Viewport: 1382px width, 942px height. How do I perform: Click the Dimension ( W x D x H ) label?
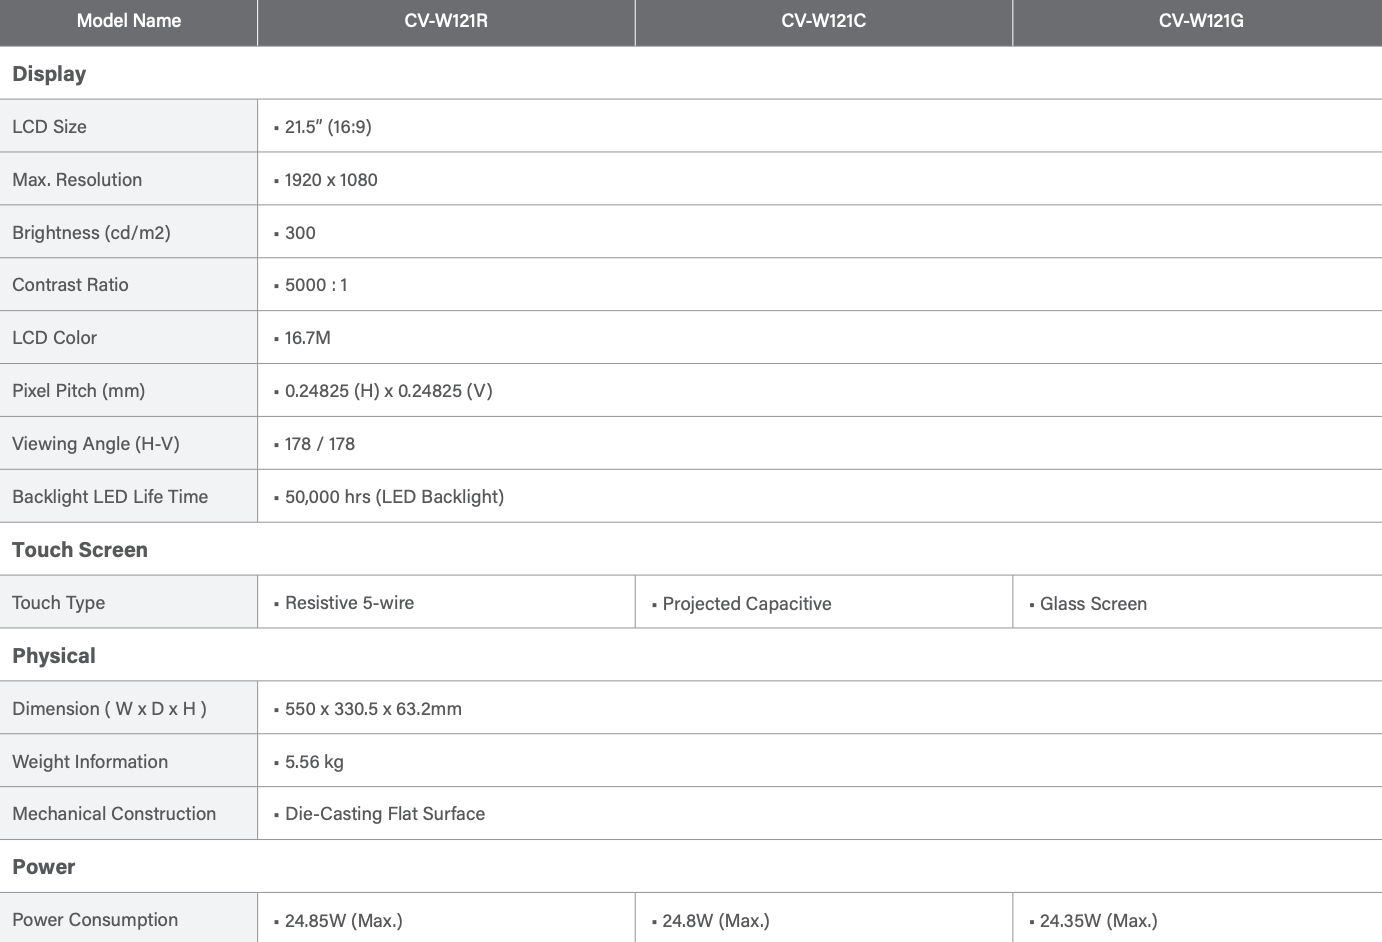pyautogui.click(x=109, y=709)
